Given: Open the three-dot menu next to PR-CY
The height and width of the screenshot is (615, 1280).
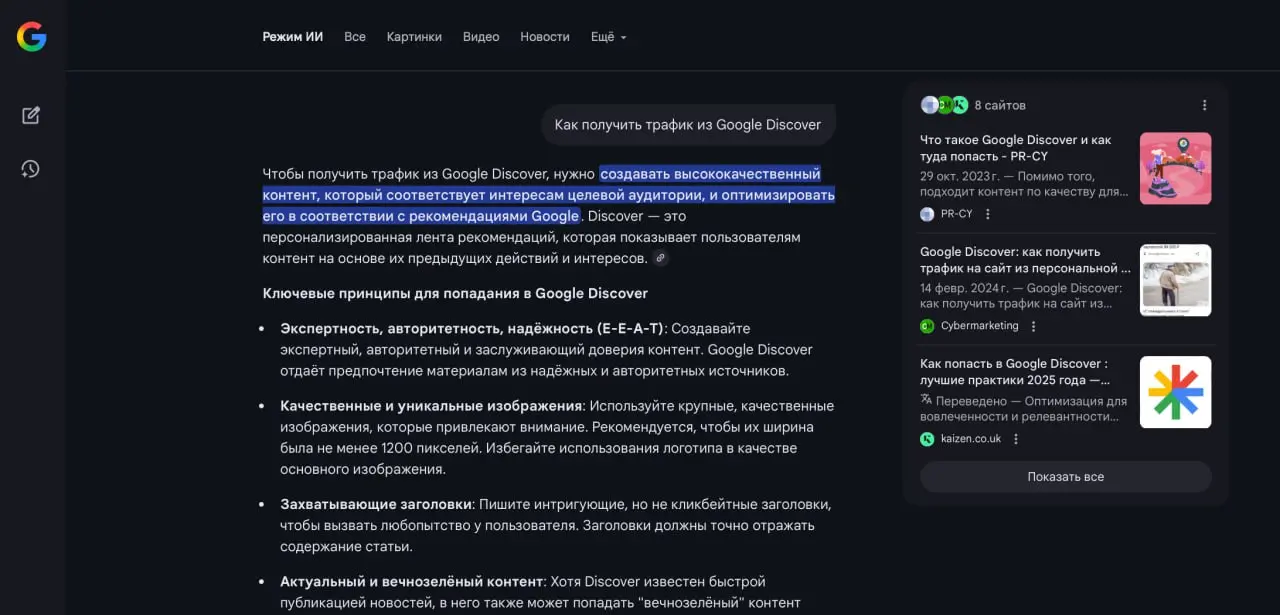Looking at the screenshot, I should (x=988, y=214).
